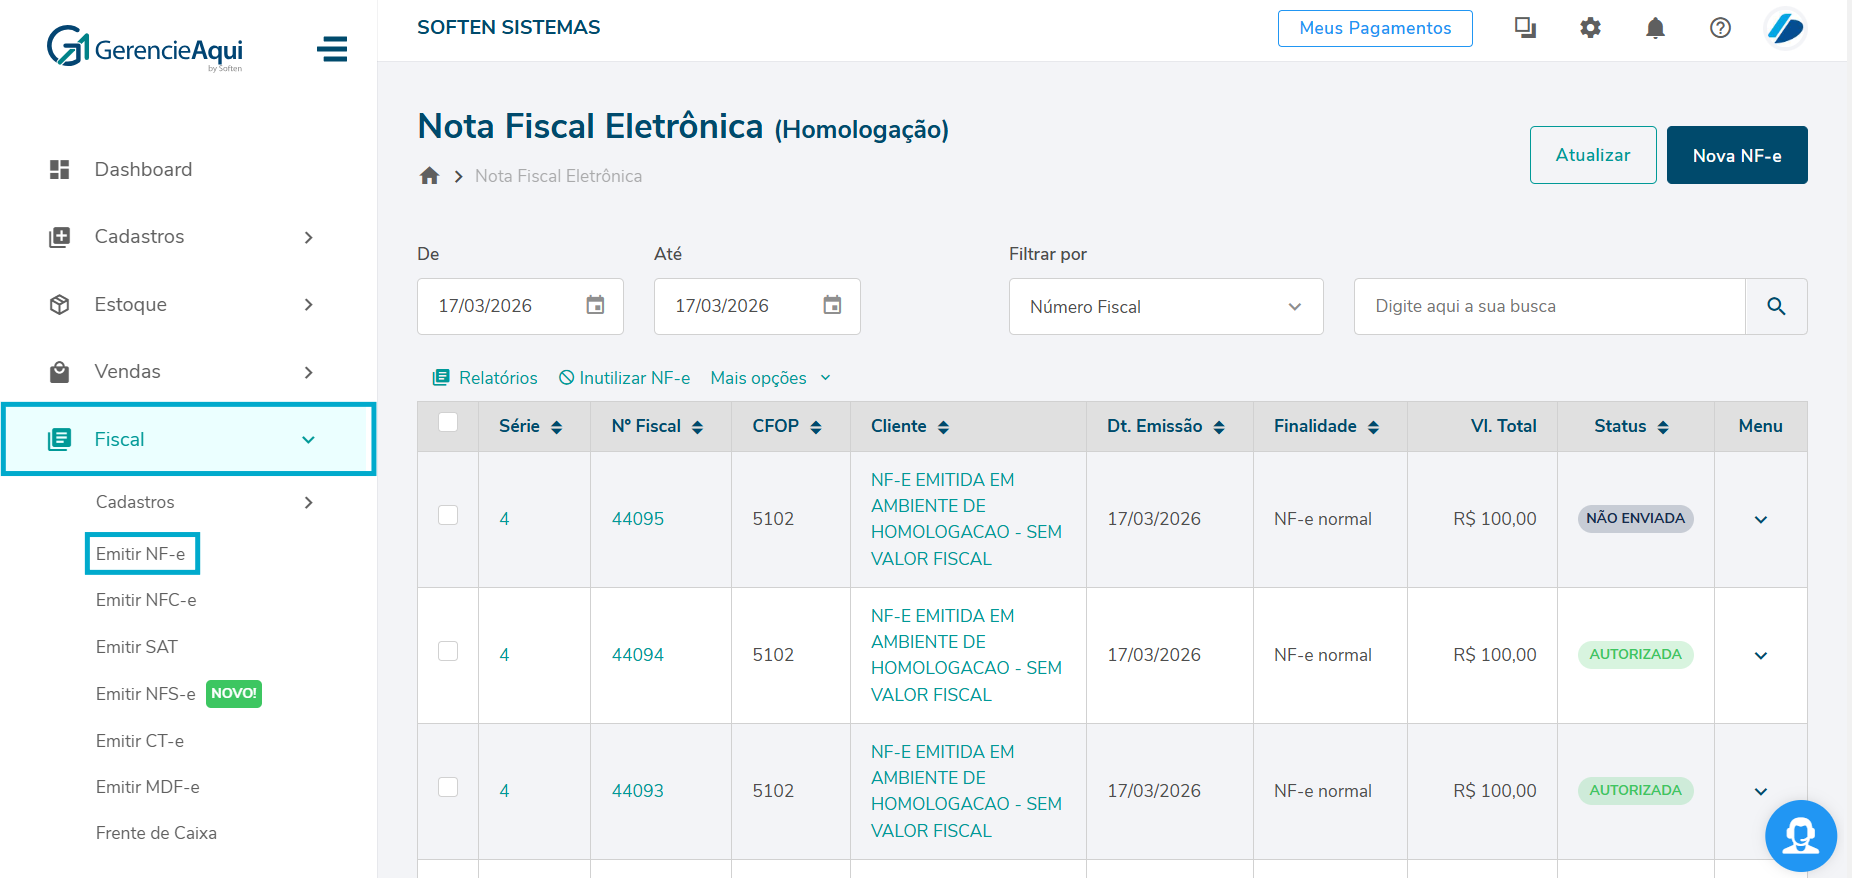Open the 'Número Fiscal' filter dropdown
The width and height of the screenshot is (1852, 878).
[1165, 307]
